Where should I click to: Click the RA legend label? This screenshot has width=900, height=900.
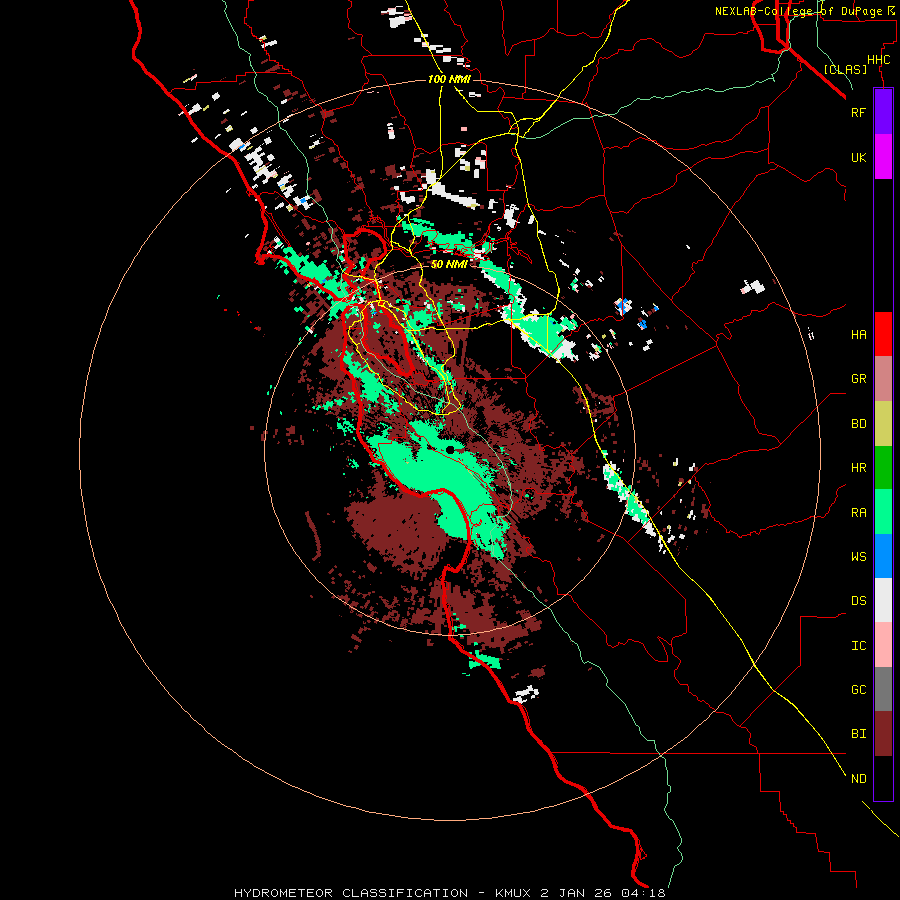[x=858, y=513]
